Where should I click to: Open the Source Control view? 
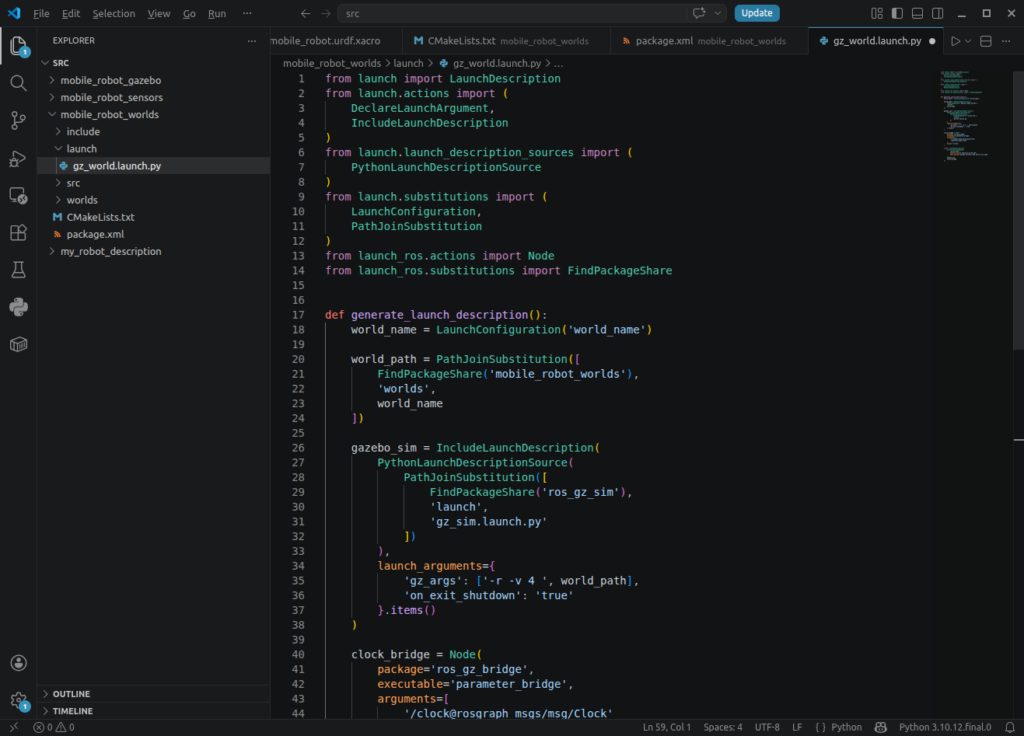(18, 120)
